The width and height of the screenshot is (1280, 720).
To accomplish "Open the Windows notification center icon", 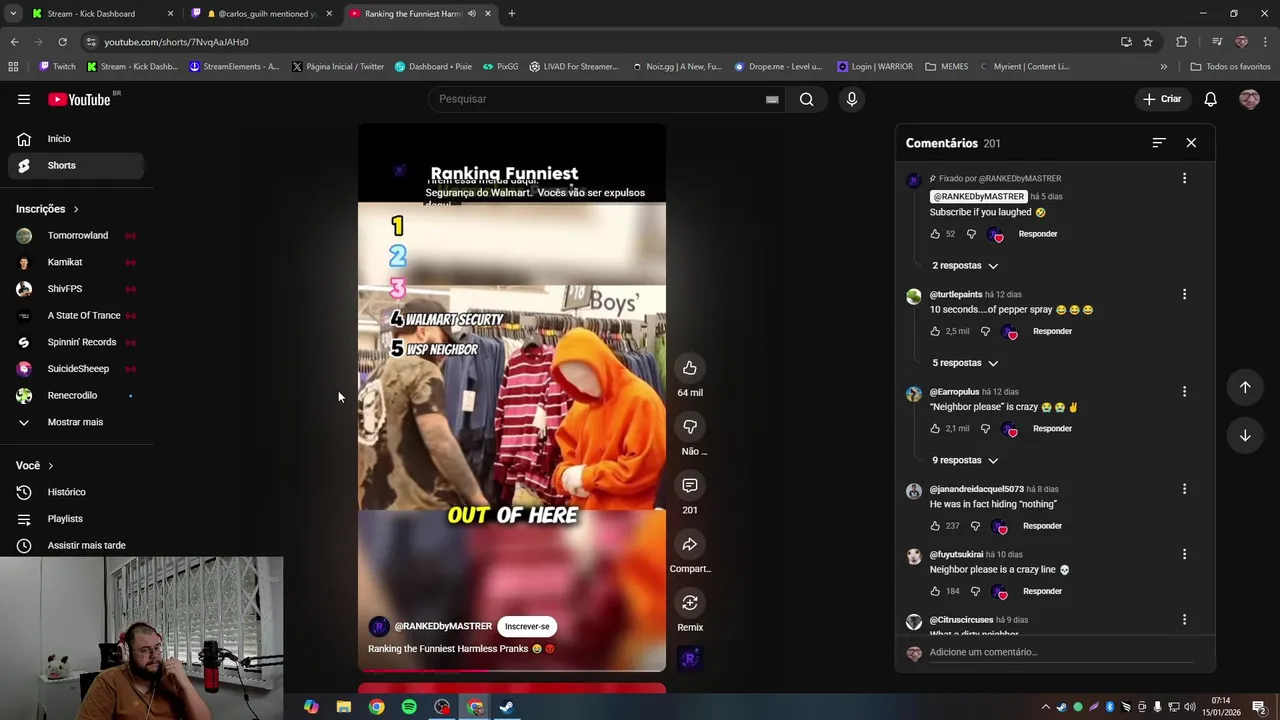I will coord(1259,707).
